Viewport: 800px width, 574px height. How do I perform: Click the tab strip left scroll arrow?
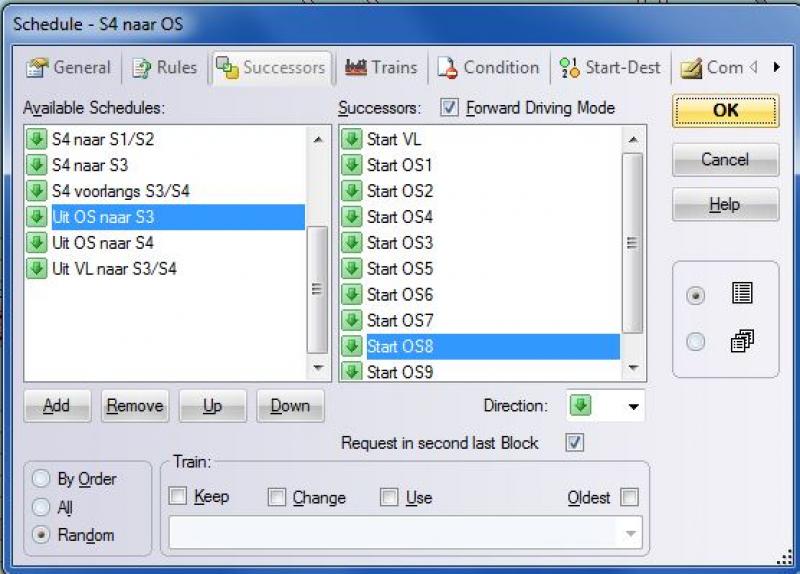[x=754, y=67]
